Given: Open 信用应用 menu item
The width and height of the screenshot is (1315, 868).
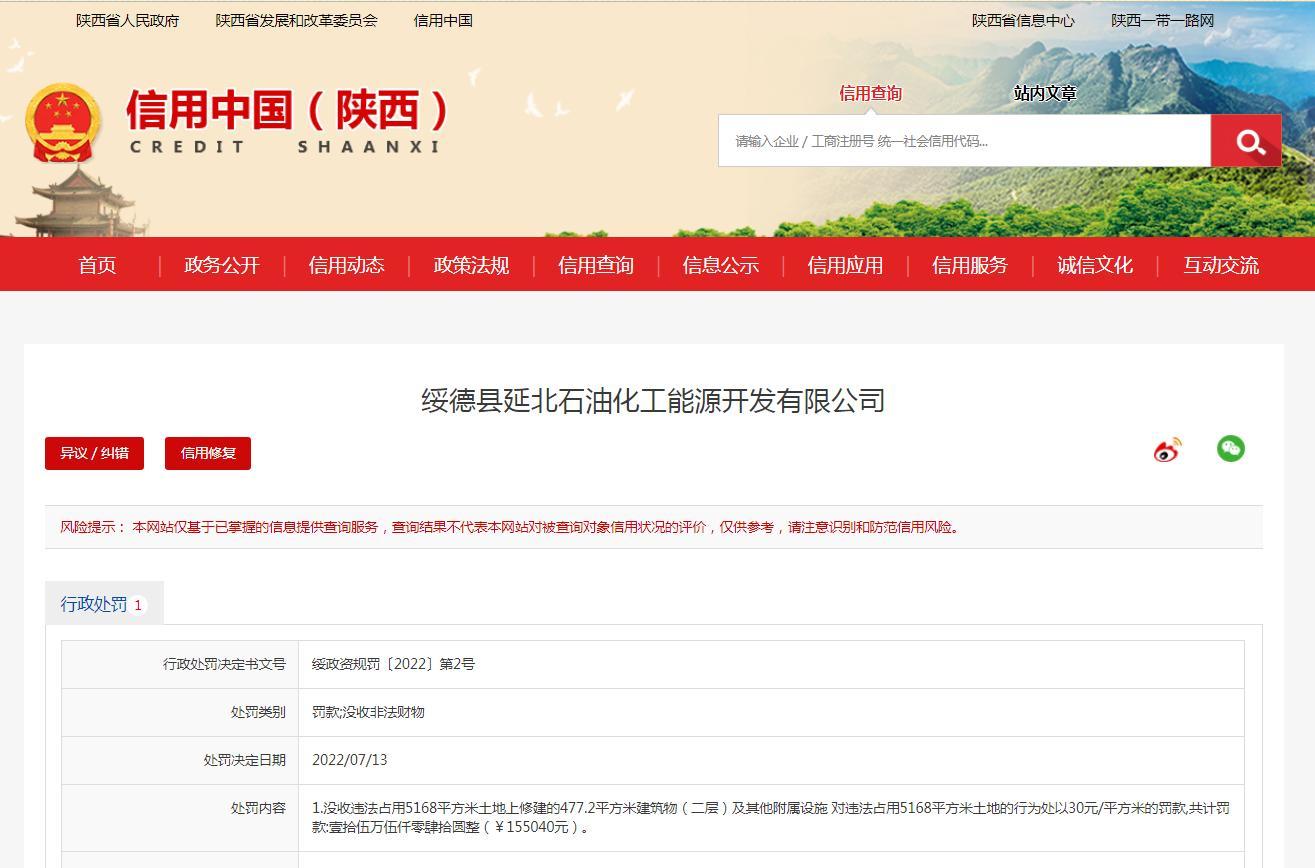Looking at the screenshot, I should click(845, 265).
